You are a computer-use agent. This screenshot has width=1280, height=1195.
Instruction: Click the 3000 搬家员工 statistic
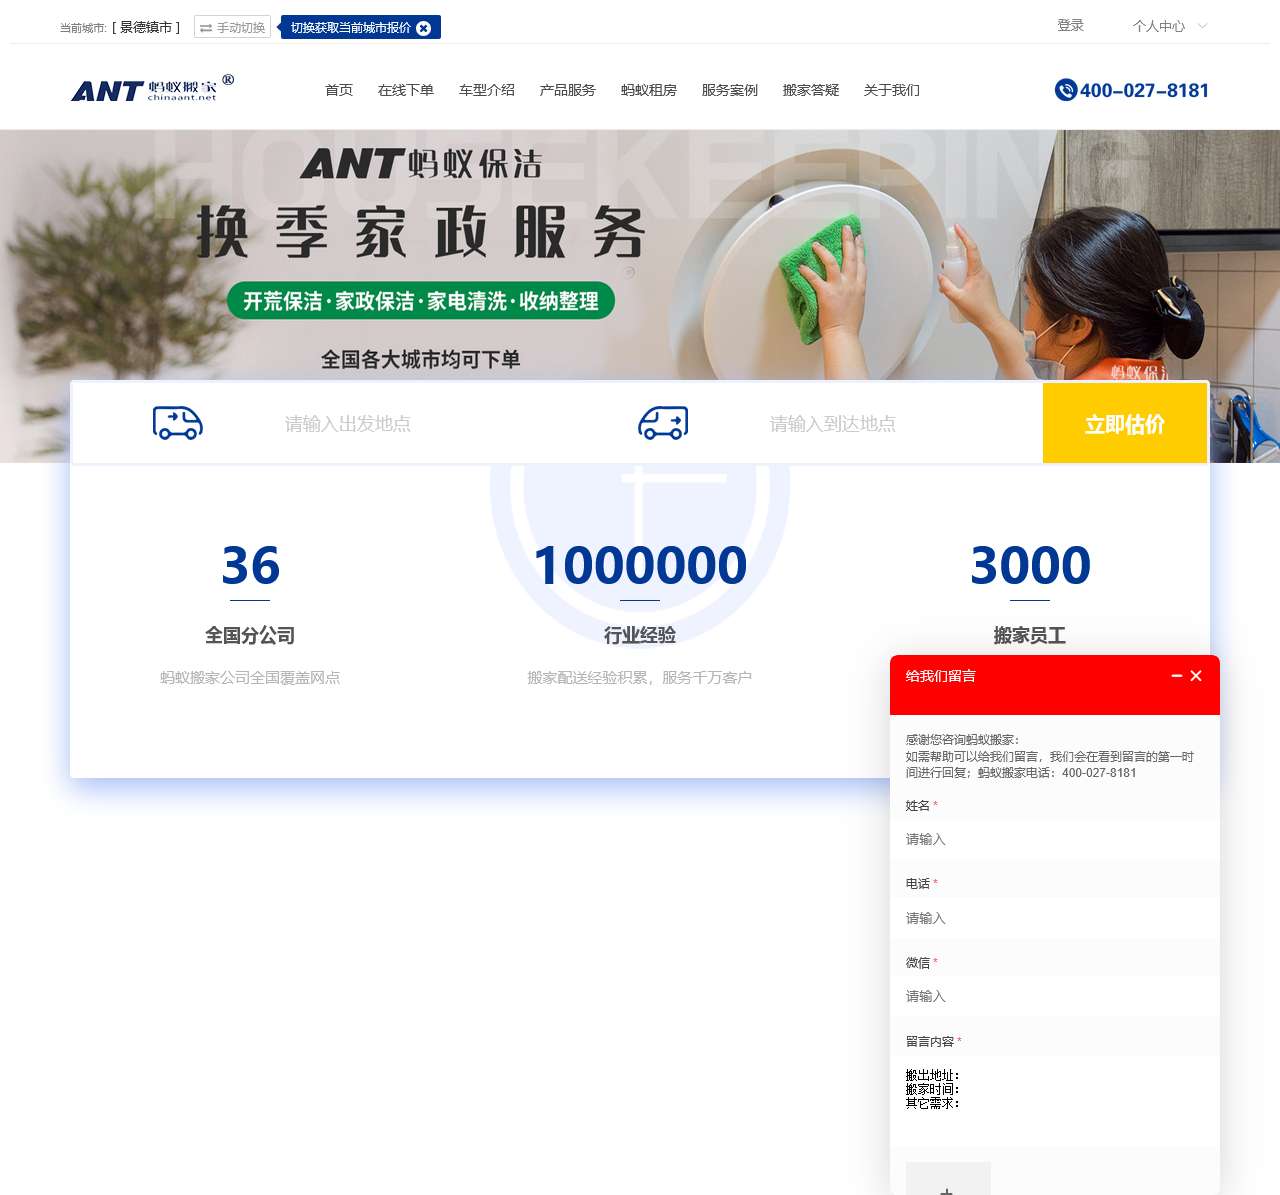click(x=1030, y=594)
